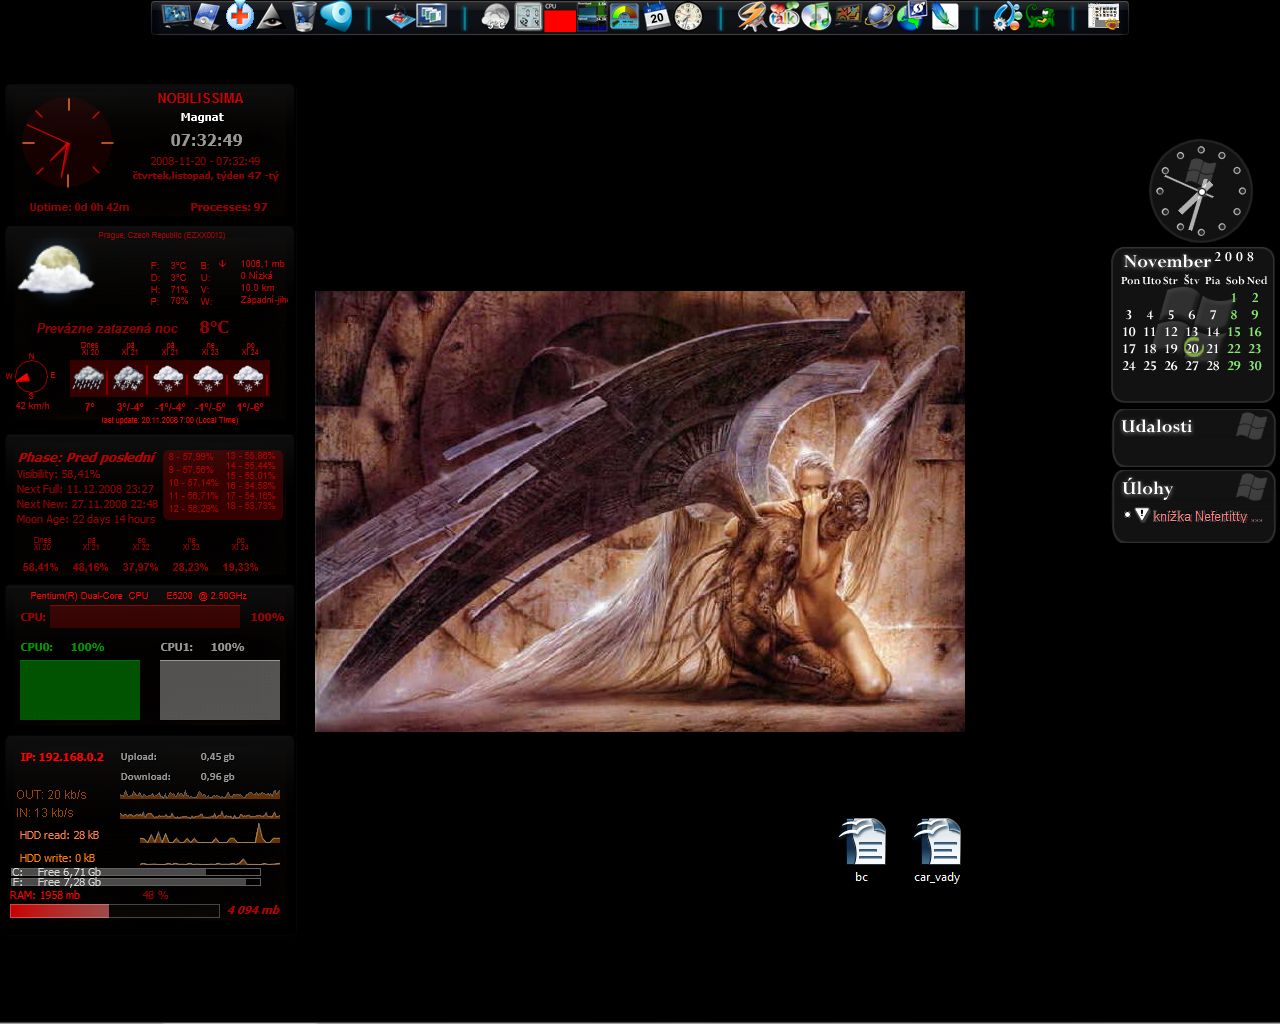Open the planet browser icon in the dock

[x=879, y=17]
